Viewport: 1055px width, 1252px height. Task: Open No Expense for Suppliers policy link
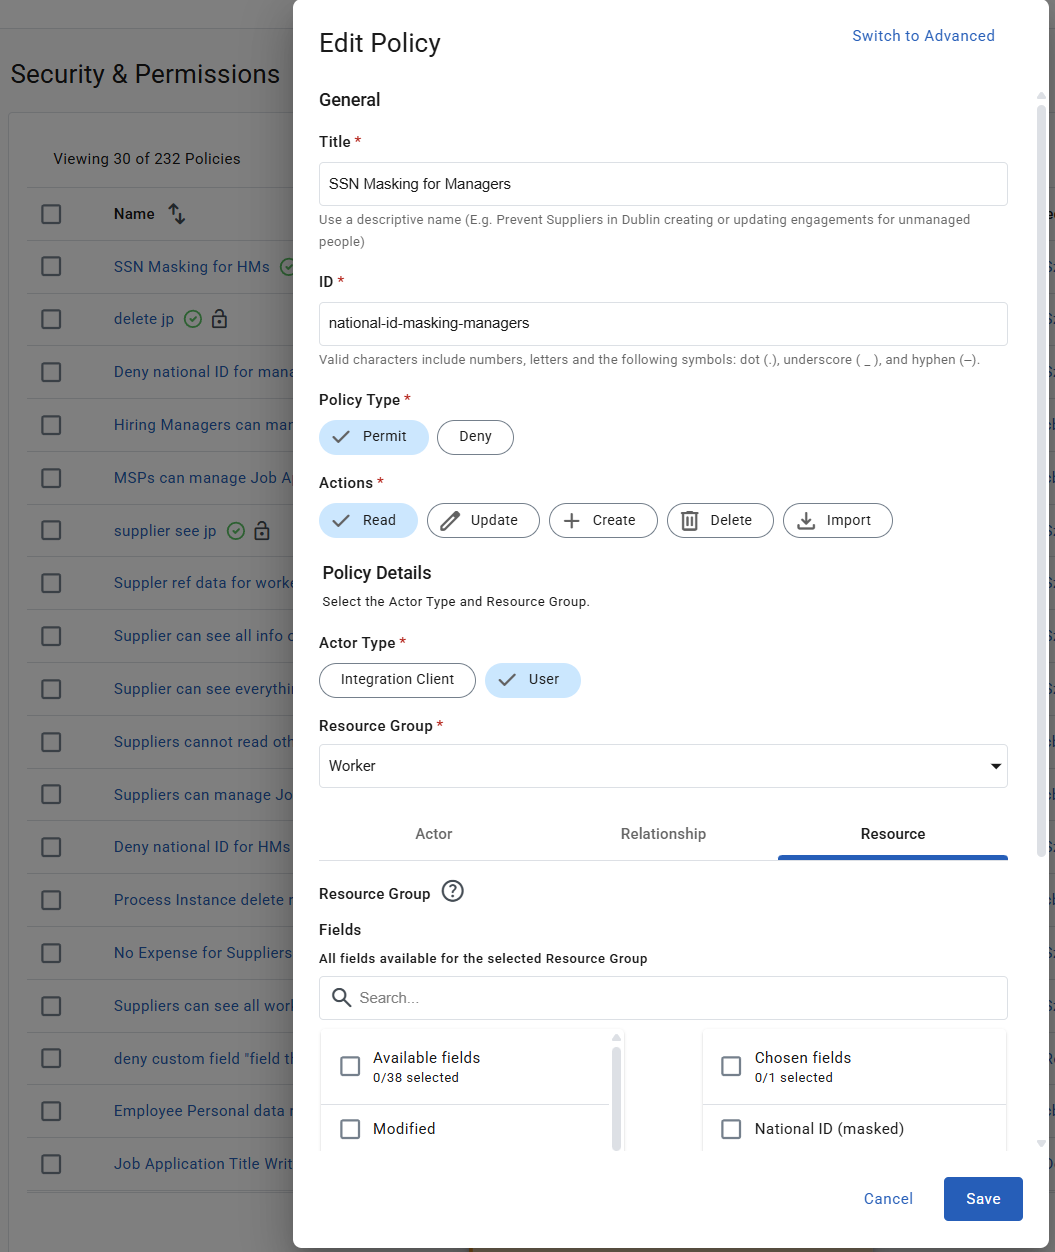pyautogui.click(x=203, y=953)
